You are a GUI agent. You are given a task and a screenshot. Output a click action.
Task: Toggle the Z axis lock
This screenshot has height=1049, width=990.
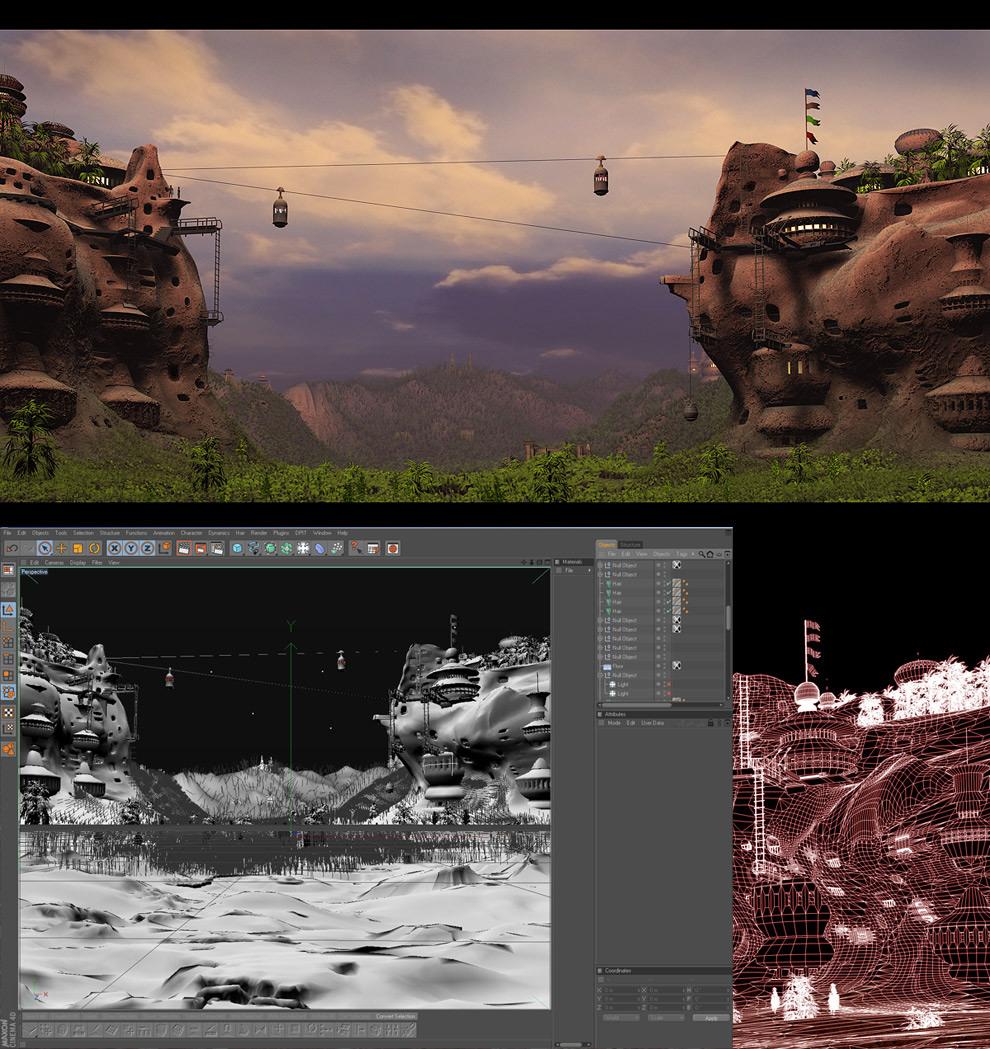pos(148,548)
